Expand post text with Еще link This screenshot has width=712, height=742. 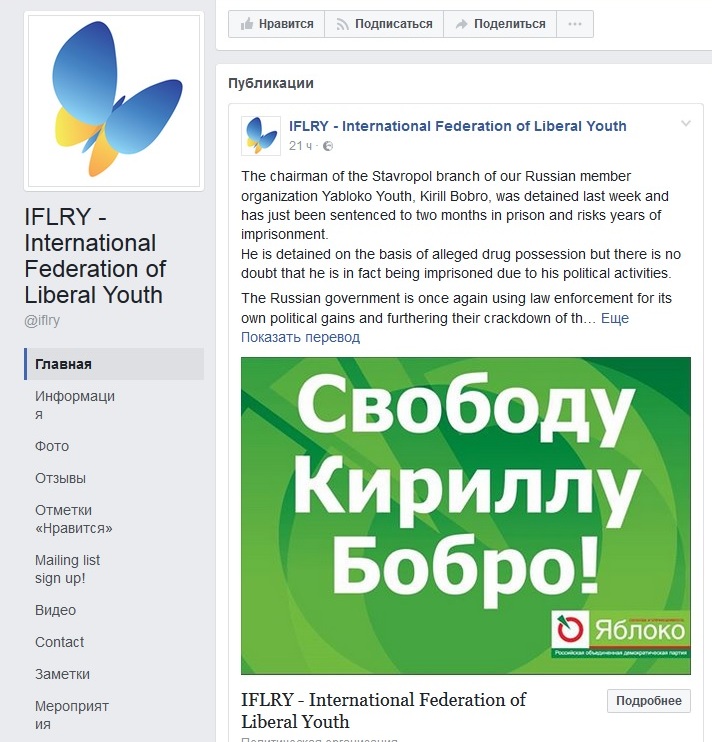615,318
